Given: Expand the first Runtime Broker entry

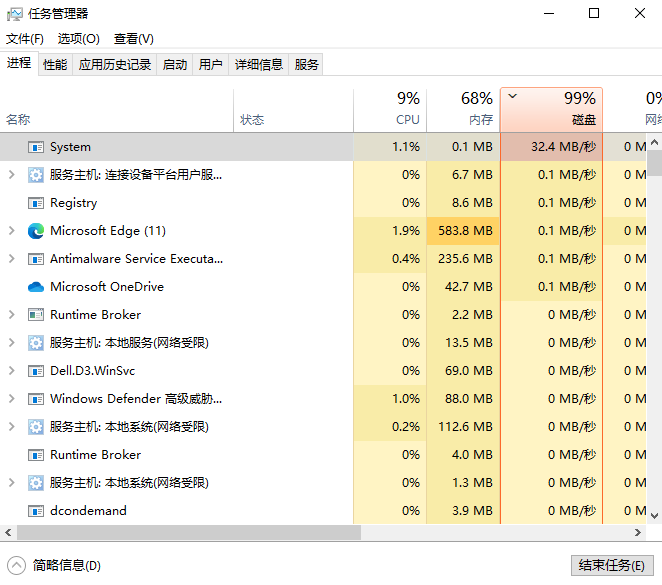Looking at the screenshot, I should coord(11,315).
